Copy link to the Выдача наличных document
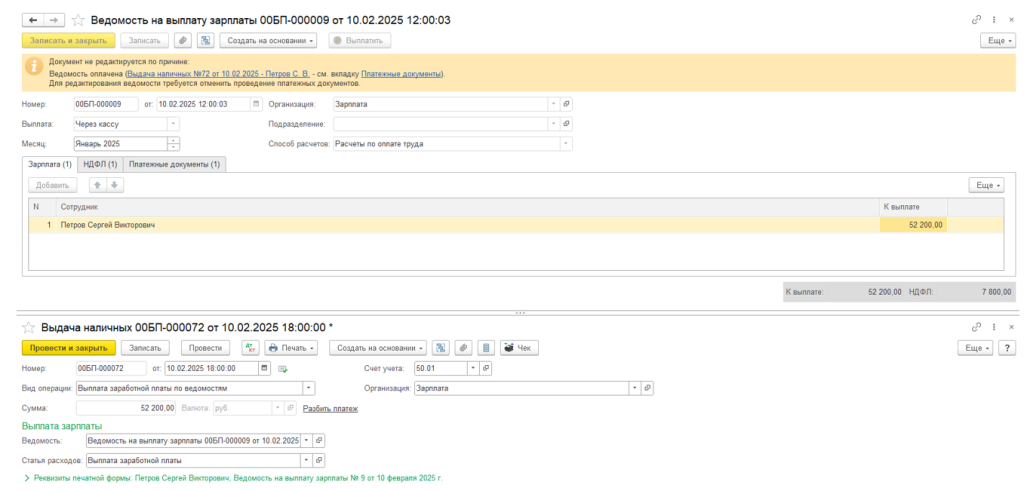Image resolution: width=1024 pixels, height=491 pixels. click(976, 326)
